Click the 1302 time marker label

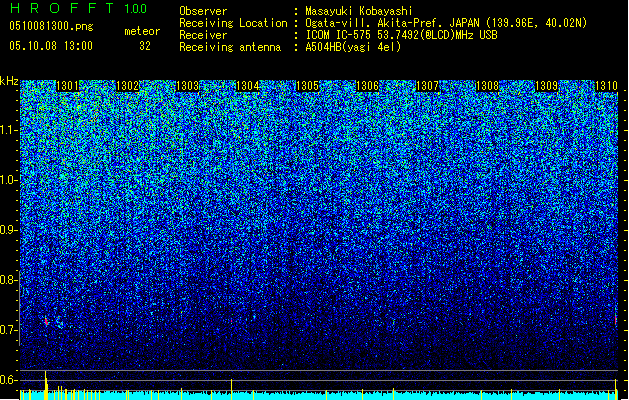click(x=127, y=86)
